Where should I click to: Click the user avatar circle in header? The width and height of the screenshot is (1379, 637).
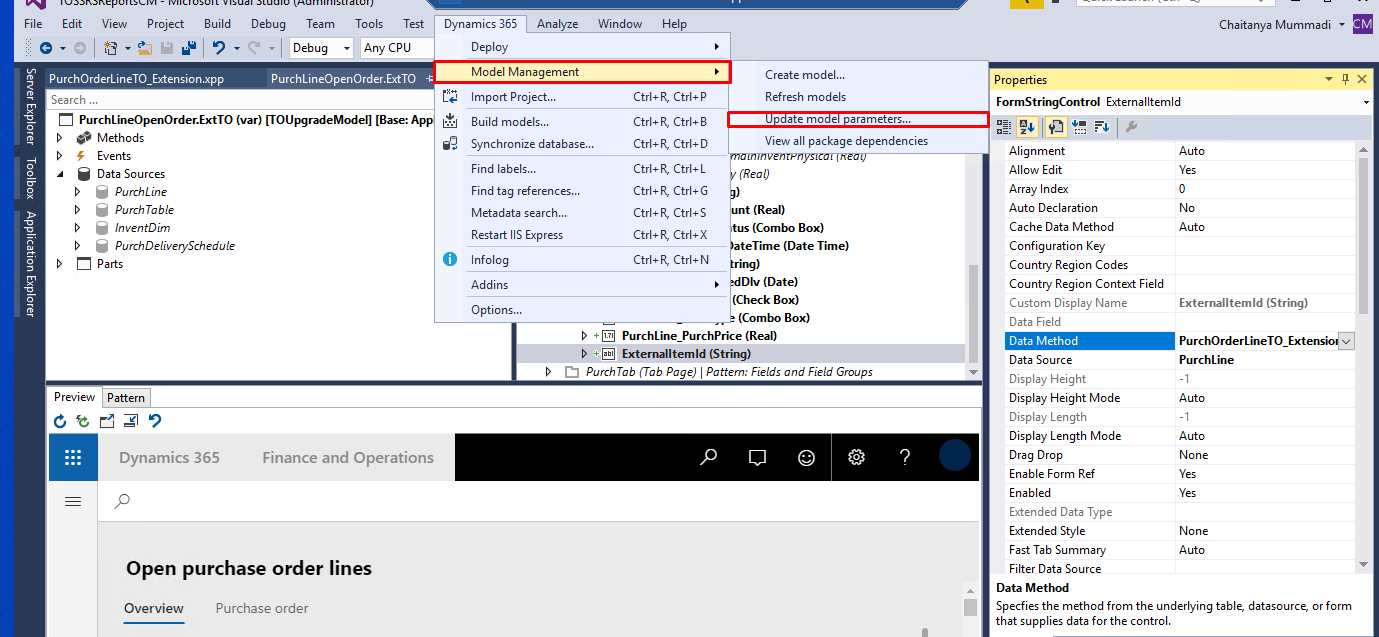pos(955,457)
